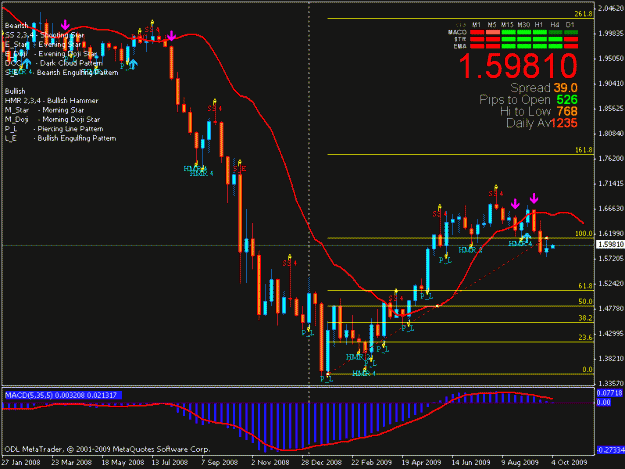This screenshot has height=469, width=625.
Task: Click the 100.0 Fibonacci level label
Action: [x=584, y=234]
